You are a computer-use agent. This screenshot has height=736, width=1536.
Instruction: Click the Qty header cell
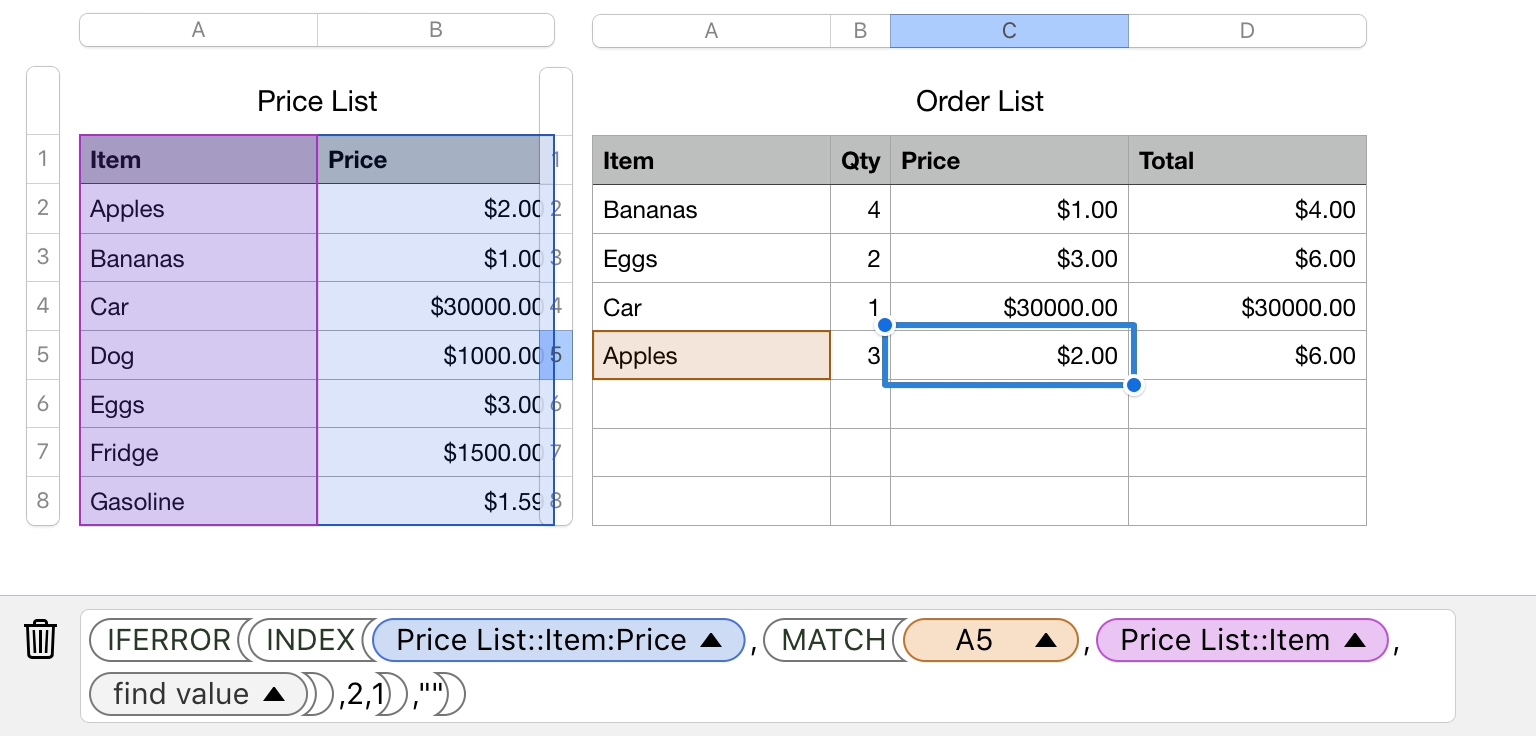(x=860, y=161)
